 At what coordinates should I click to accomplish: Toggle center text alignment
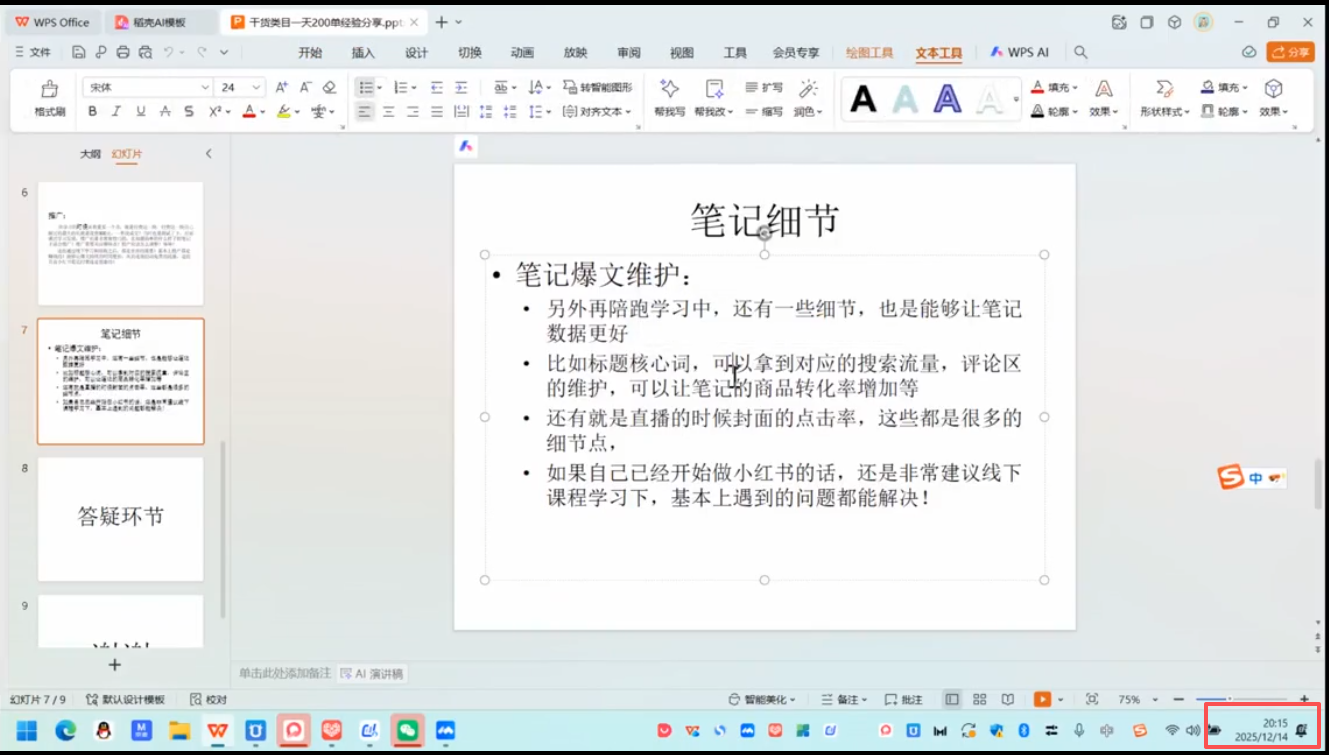coord(388,111)
